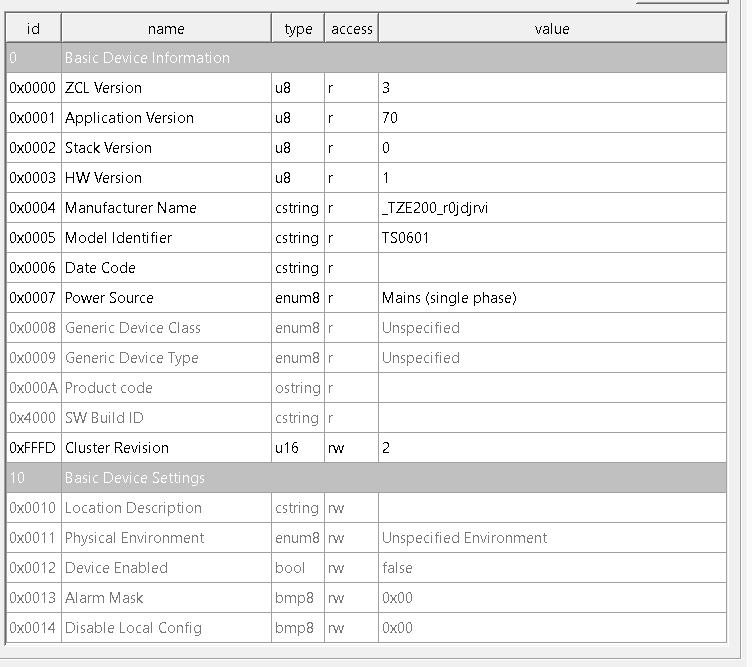Viewport: 752px width, 667px height.
Task: Select the 'Disable Local Config' row
Action: [x=366, y=627]
